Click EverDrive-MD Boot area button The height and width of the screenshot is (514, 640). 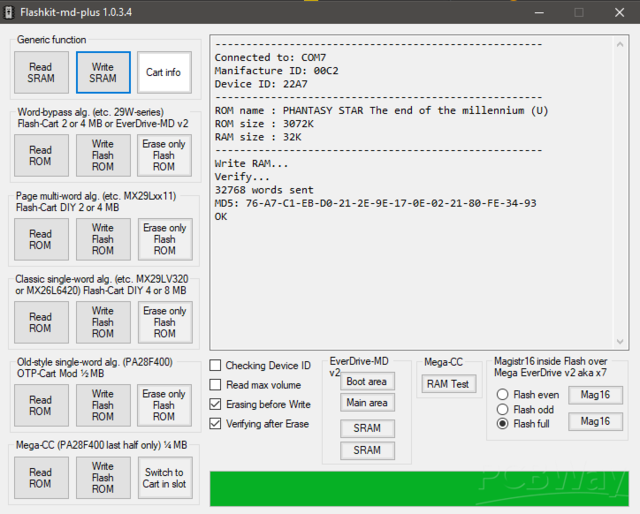[367, 381]
